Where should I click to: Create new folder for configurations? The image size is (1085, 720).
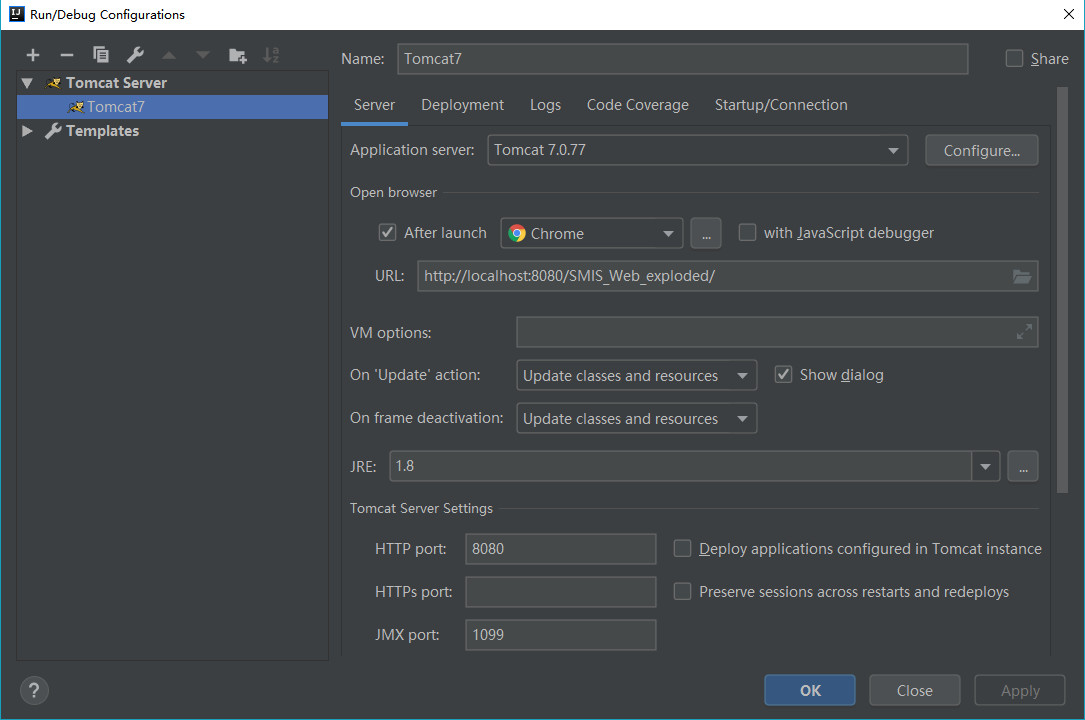pos(237,55)
